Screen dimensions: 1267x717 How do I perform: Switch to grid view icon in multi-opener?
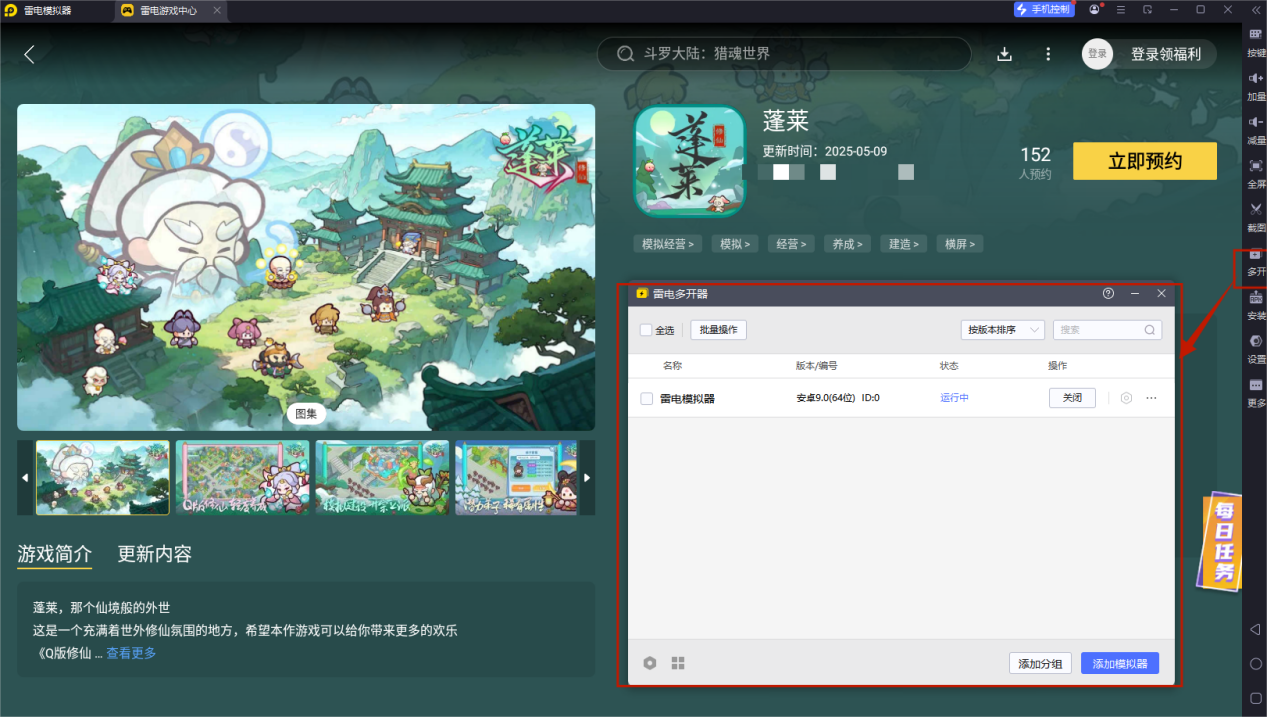(678, 663)
